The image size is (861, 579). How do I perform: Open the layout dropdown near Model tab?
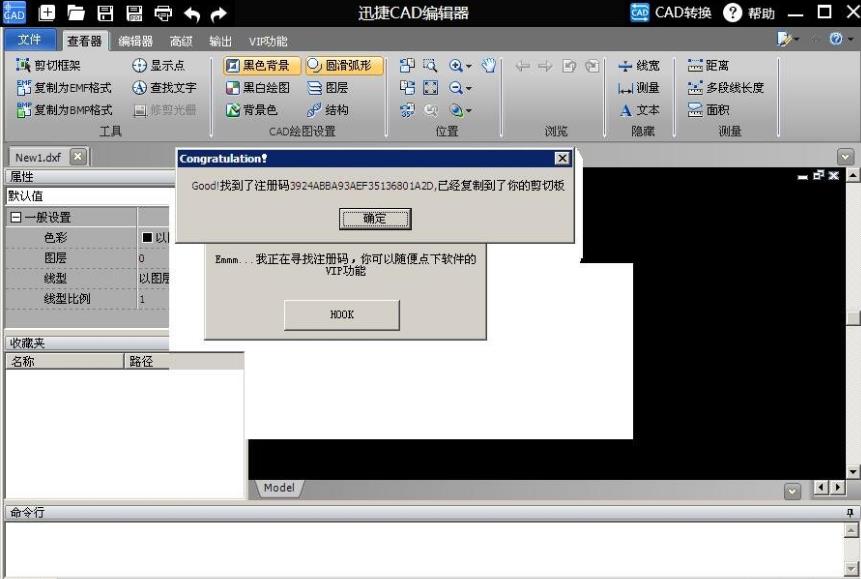coord(792,490)
